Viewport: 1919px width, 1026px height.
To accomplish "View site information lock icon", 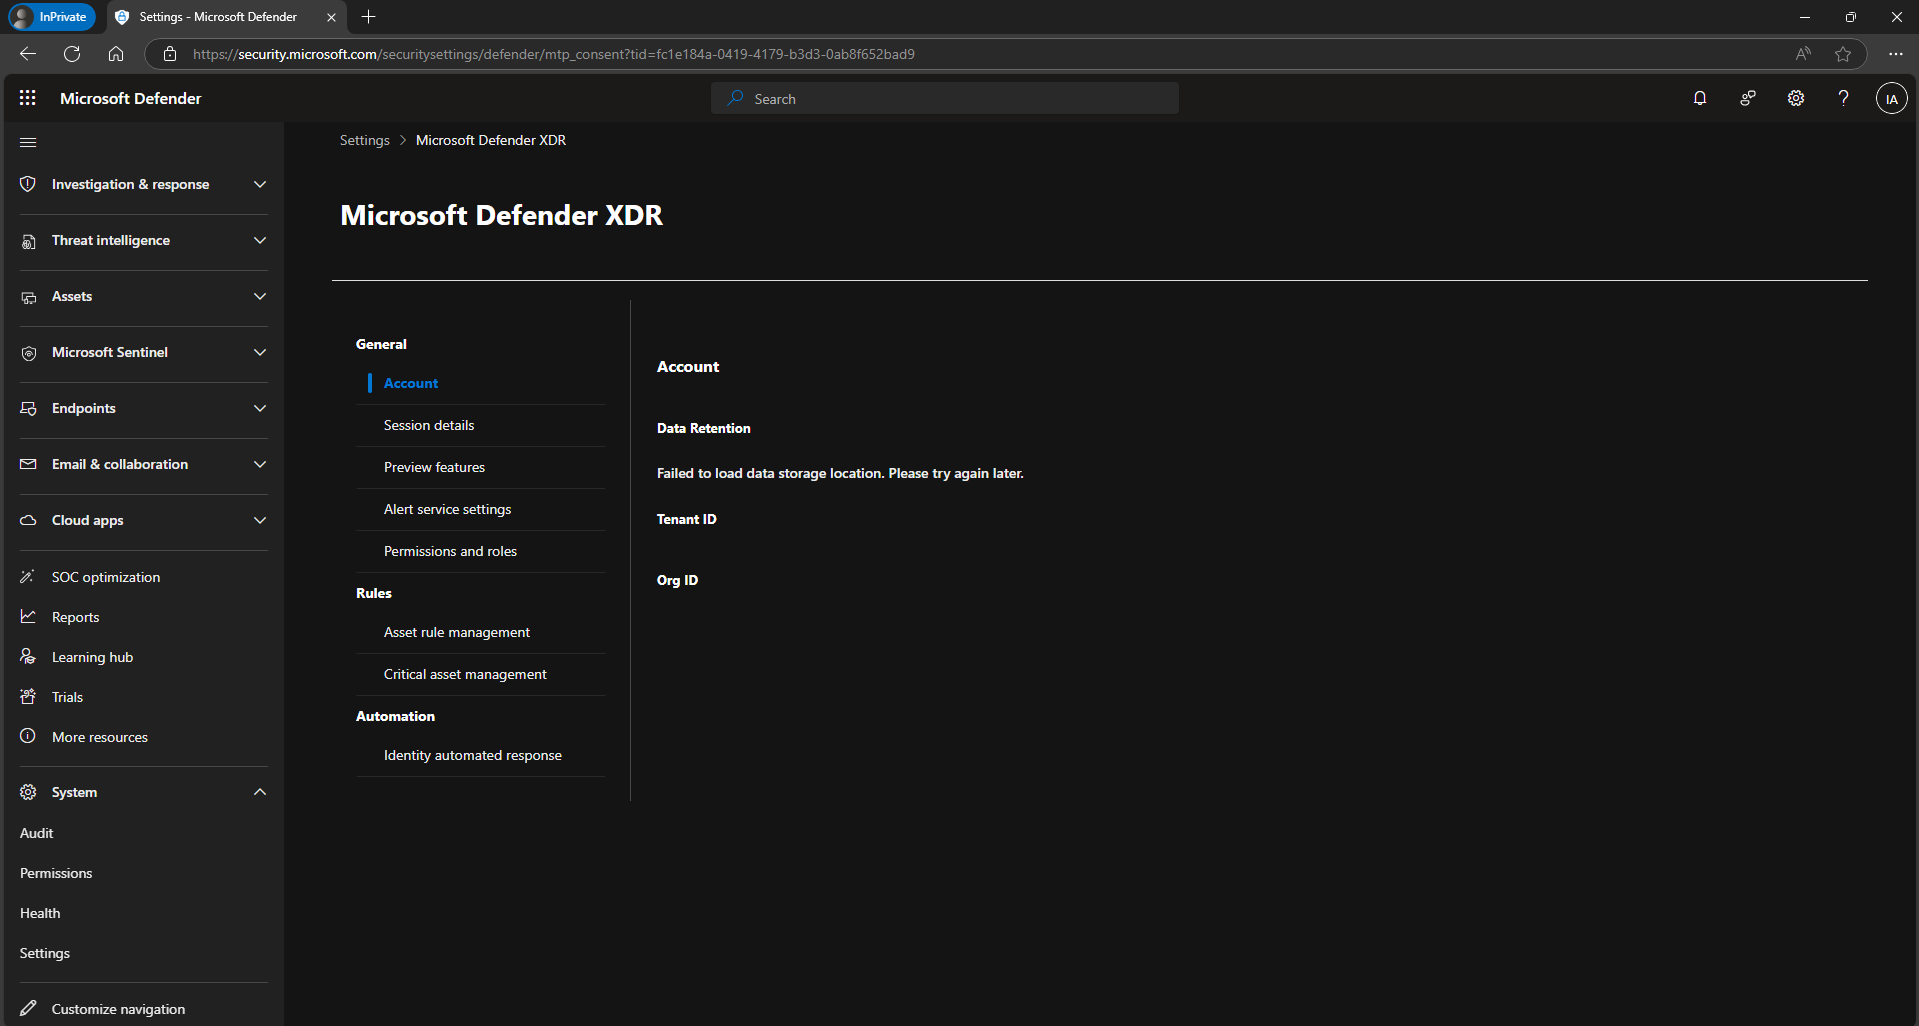I will click(x=170, y=54).
